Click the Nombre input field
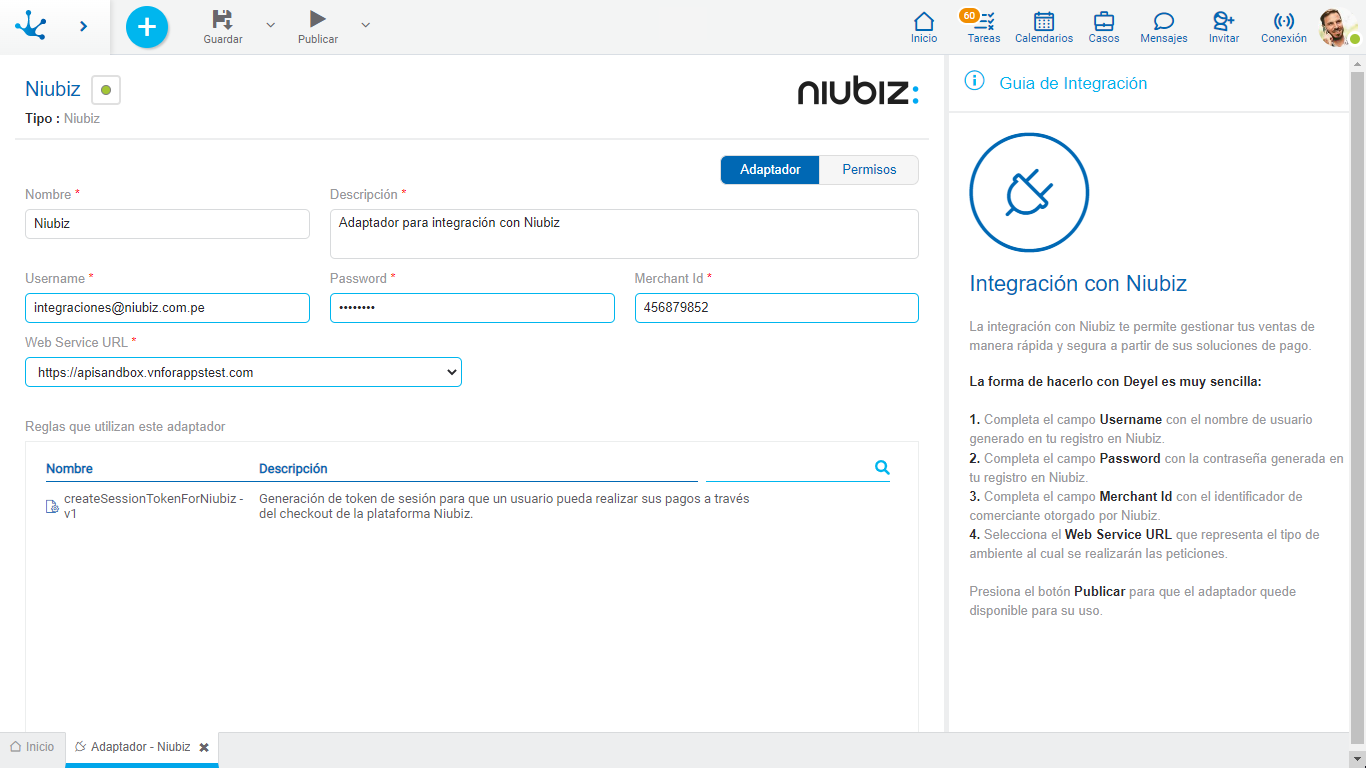The width and height of the screenshot is (1366, 768). [167, 224]
